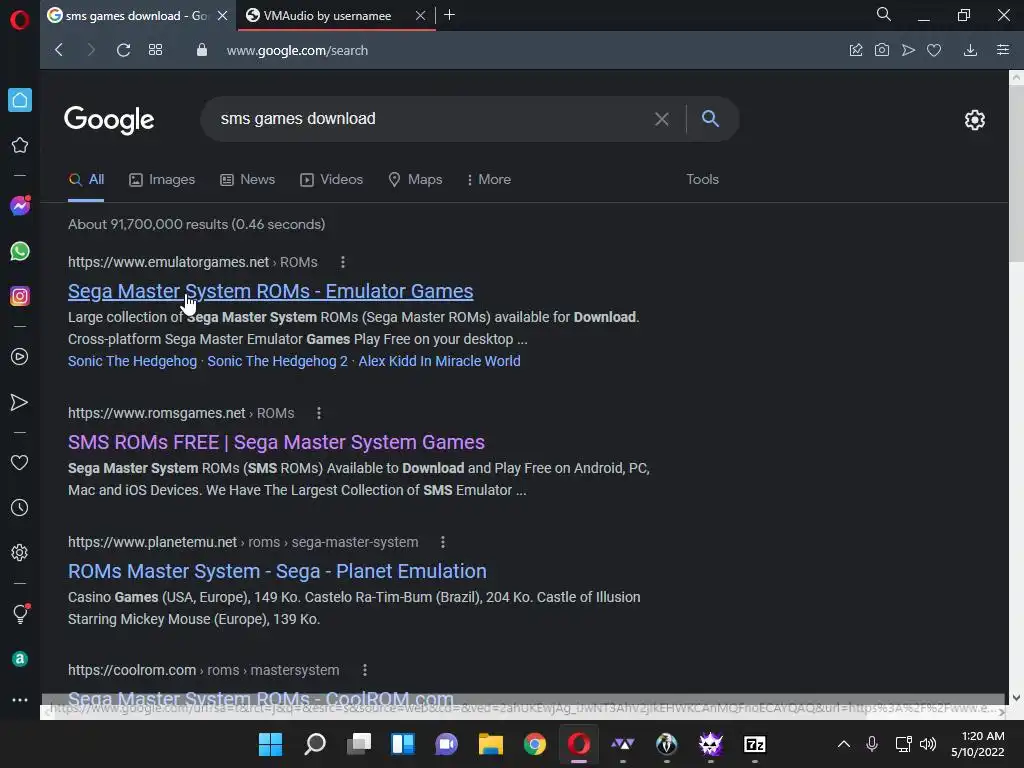Screen dimensions: 1024x768
Task: Switch to VMAudio by usernamee tab
Action: [x=327, y=16]
